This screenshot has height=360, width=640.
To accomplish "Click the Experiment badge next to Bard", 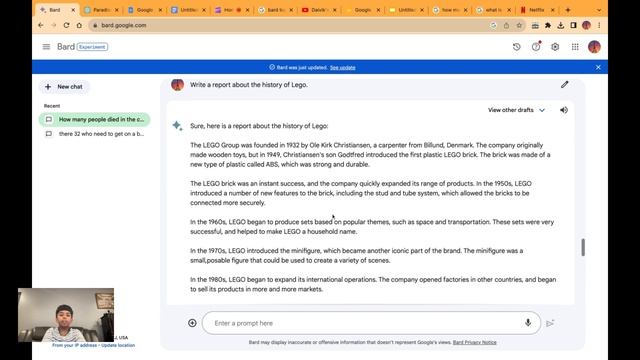I will (x=92, y=47).
